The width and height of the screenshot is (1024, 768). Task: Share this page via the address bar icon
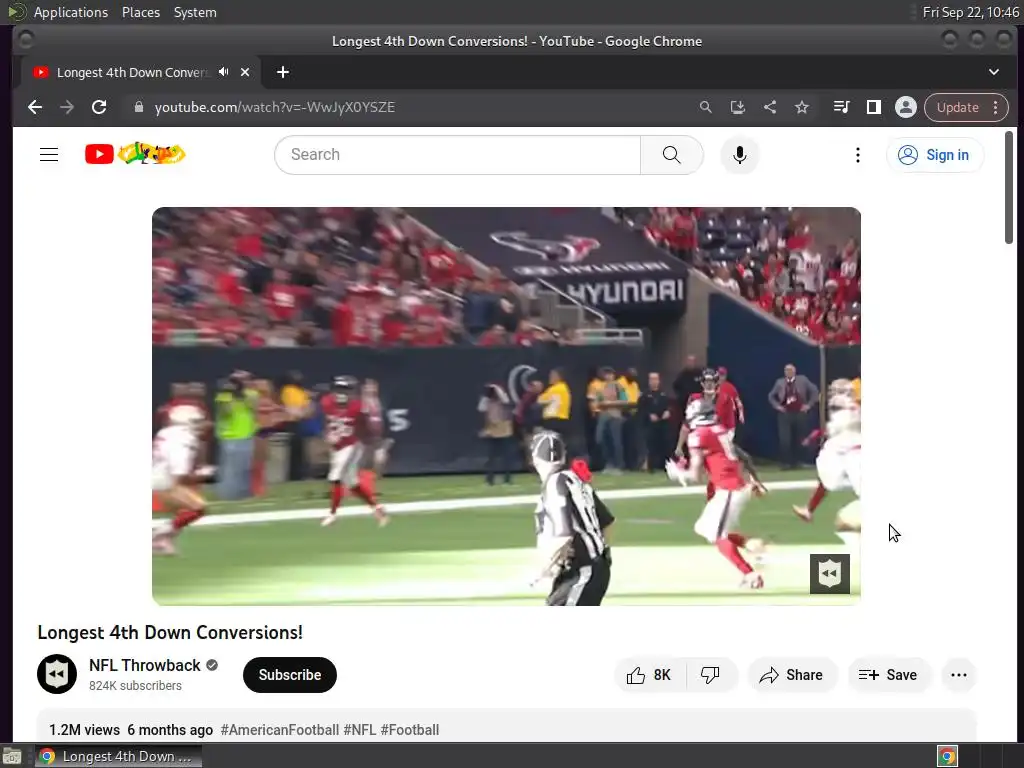[770, 107]
